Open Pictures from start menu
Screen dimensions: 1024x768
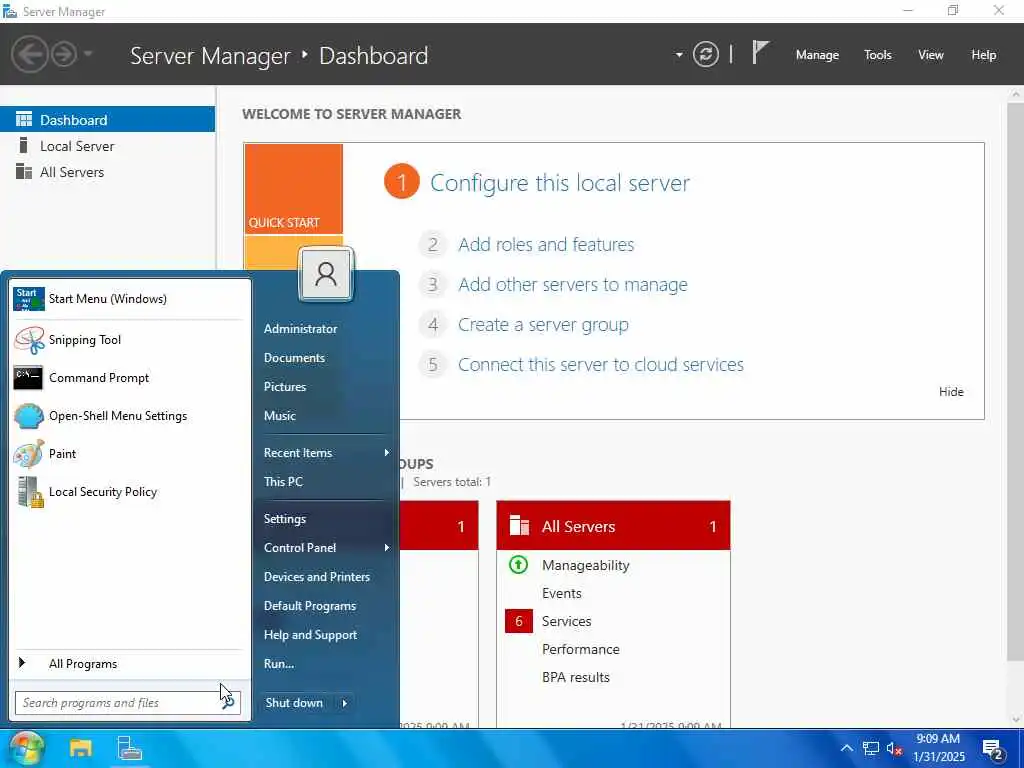(x=285, y=387)
